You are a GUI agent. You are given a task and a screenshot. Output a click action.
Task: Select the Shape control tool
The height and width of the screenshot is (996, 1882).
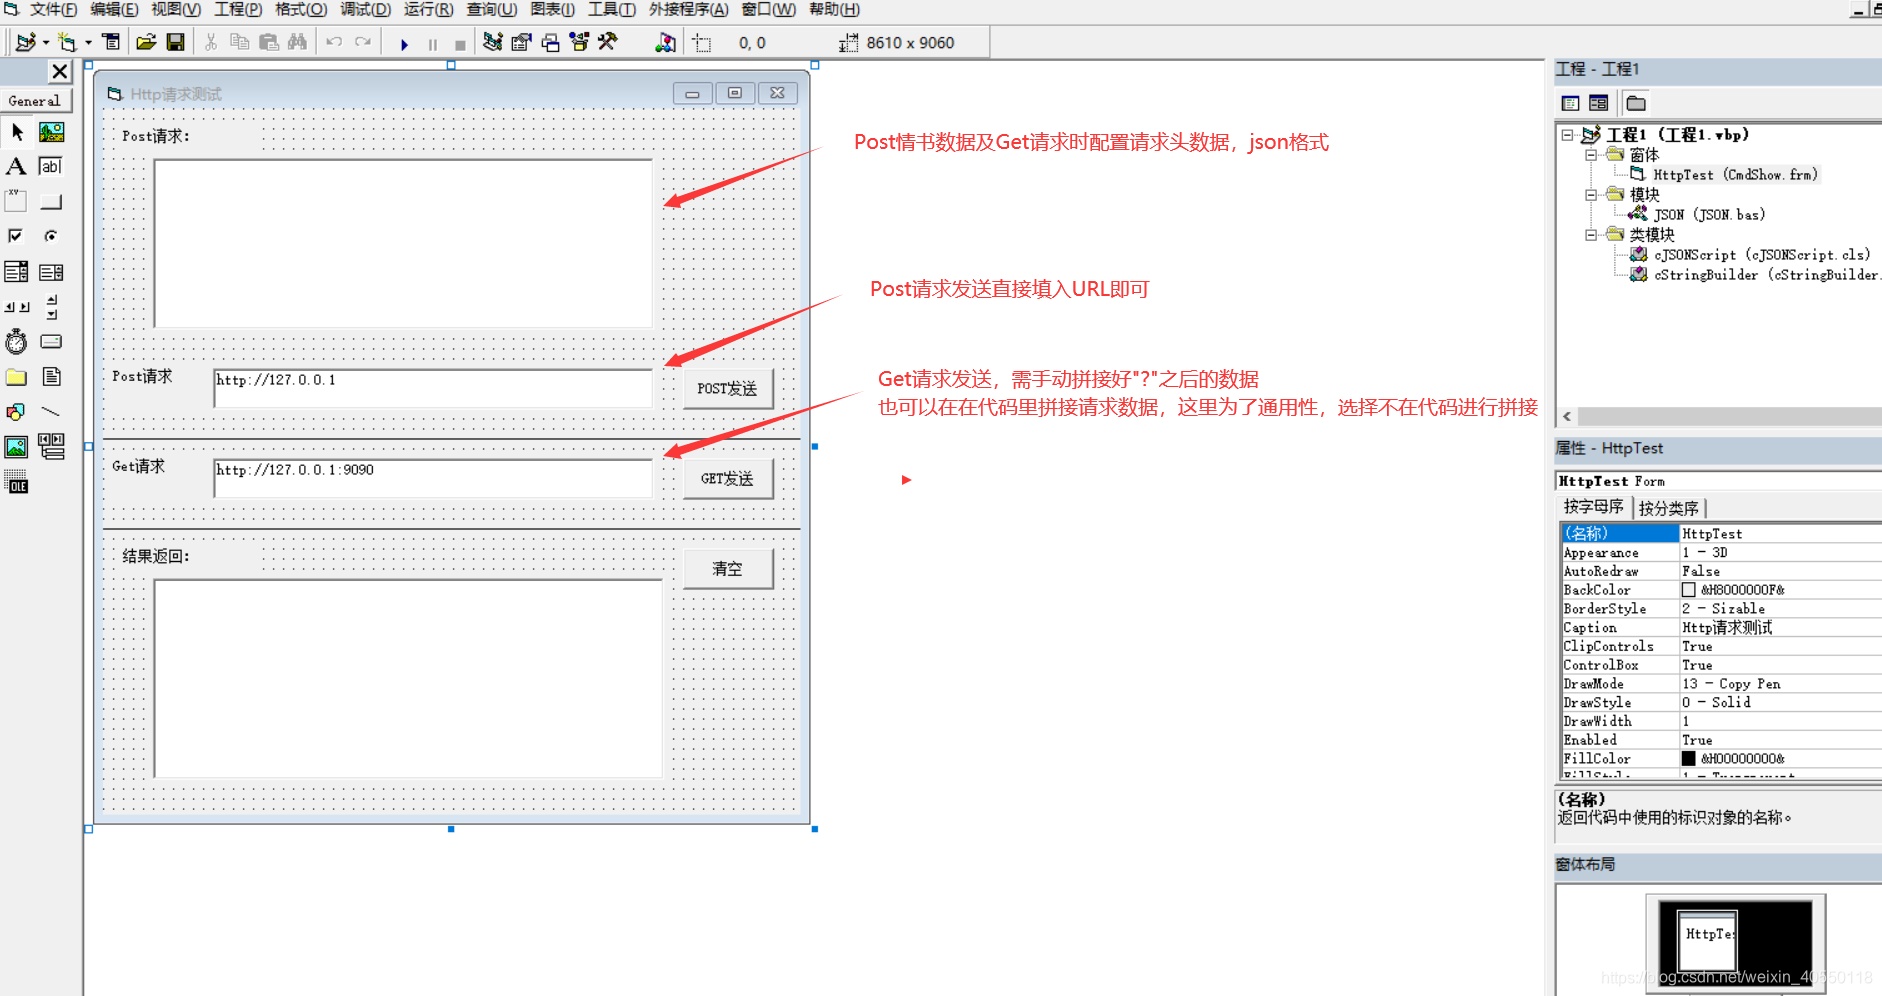17,412
